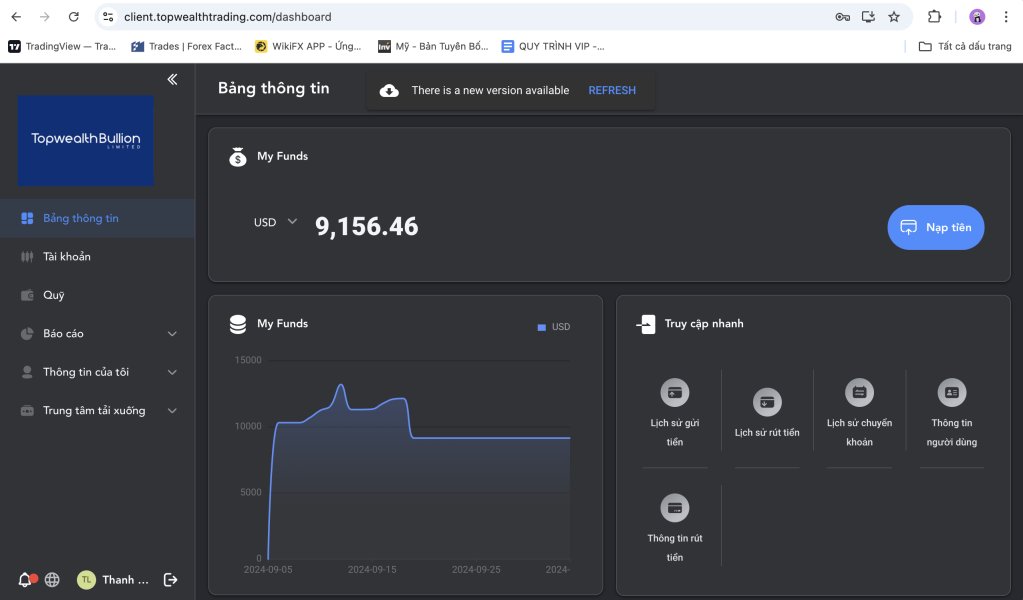Select Quỹ in the sidebar
Image resolution: width=1023 pixels, height=600 pixels.
[x=53, y=295]
